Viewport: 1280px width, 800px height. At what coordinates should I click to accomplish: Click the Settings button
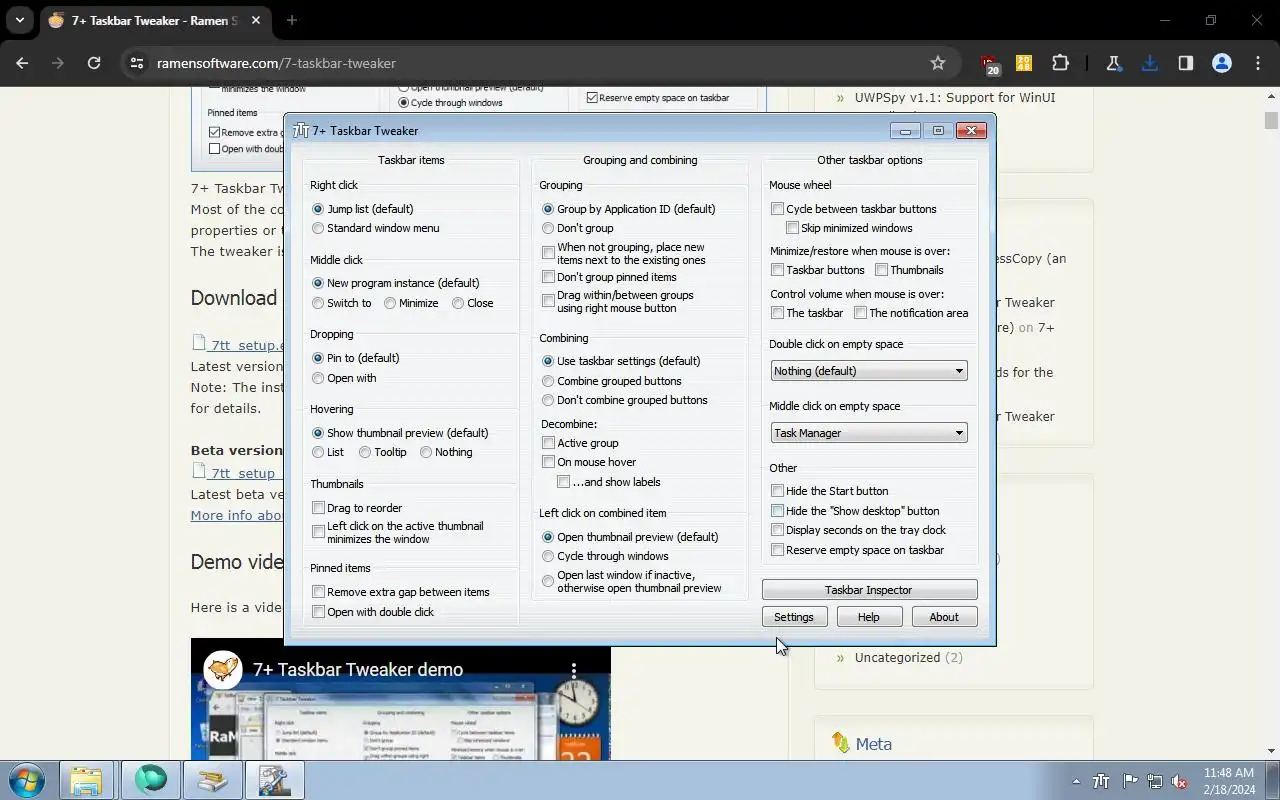coord(794,617)
